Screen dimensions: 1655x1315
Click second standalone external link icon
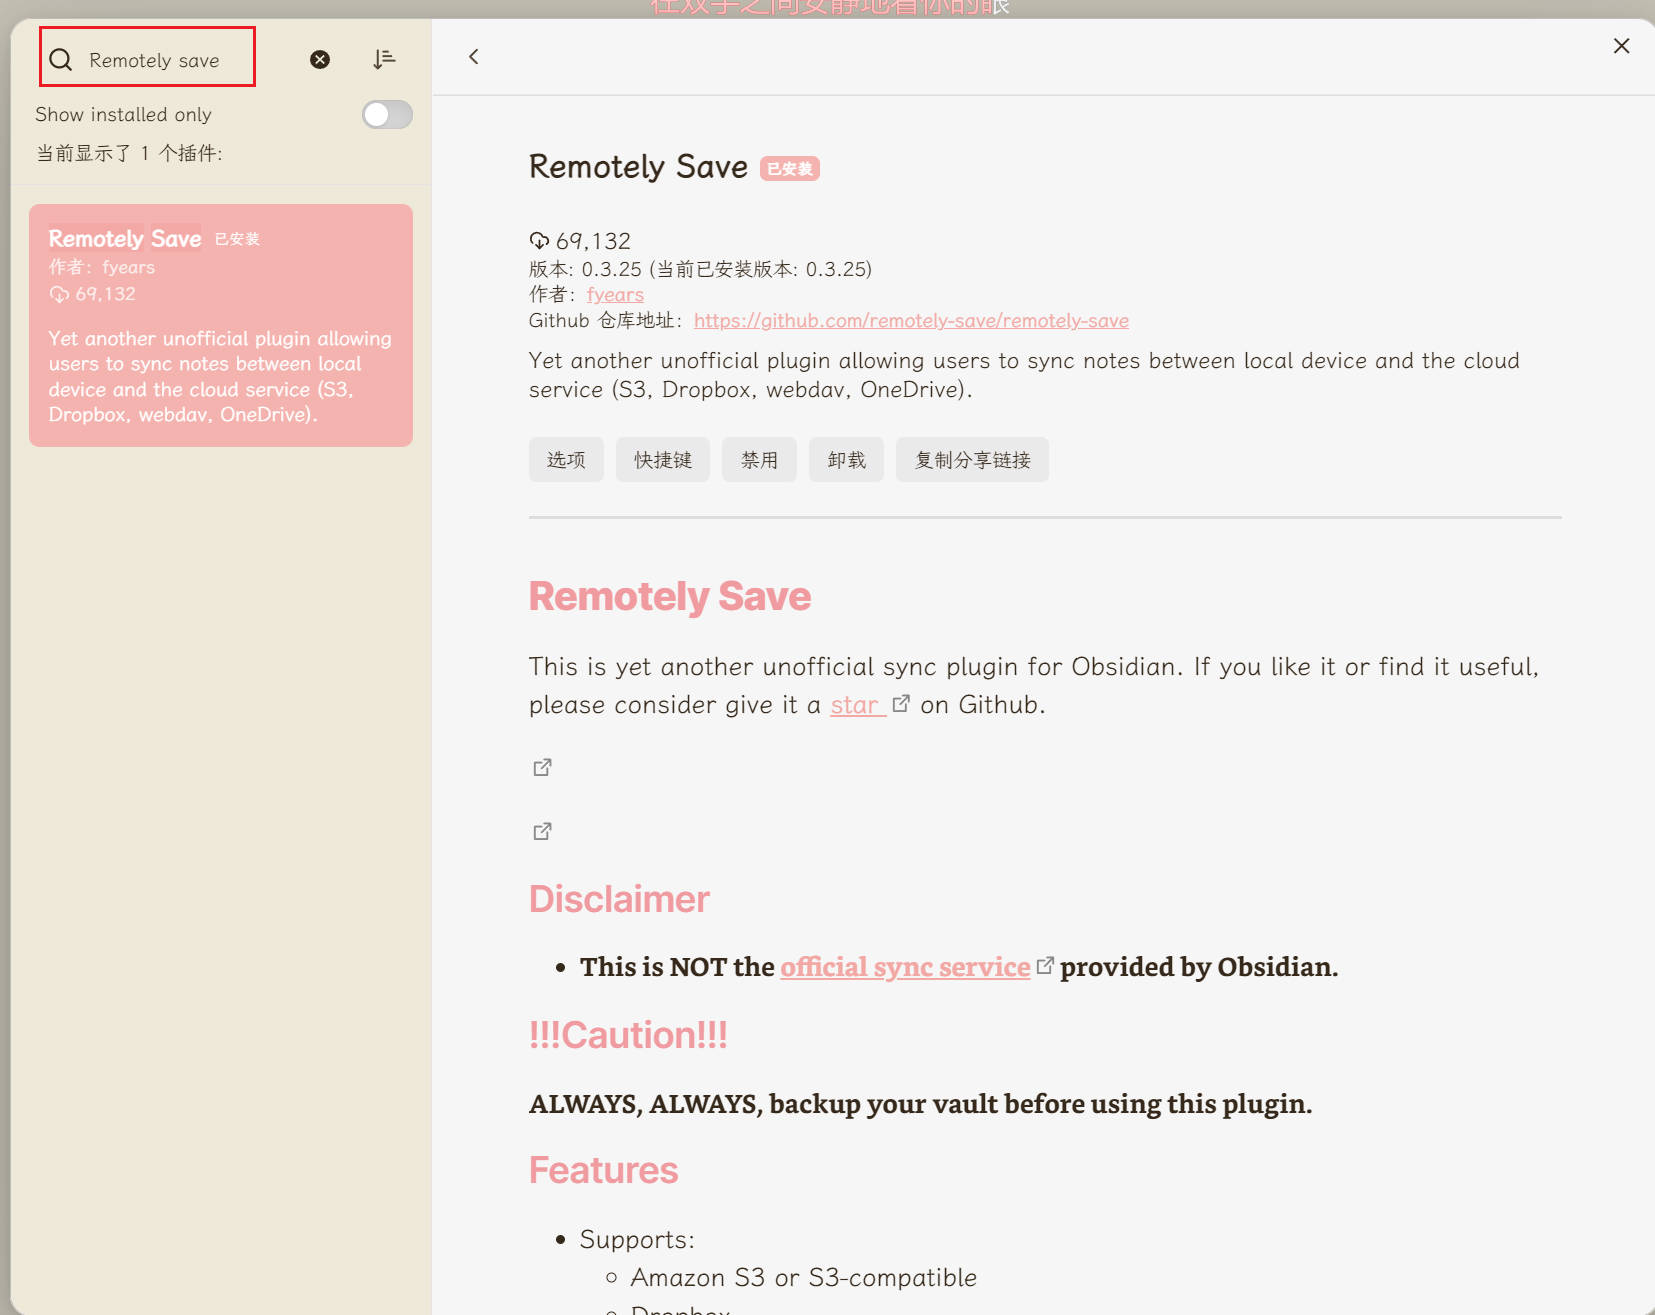coord(542,832)
